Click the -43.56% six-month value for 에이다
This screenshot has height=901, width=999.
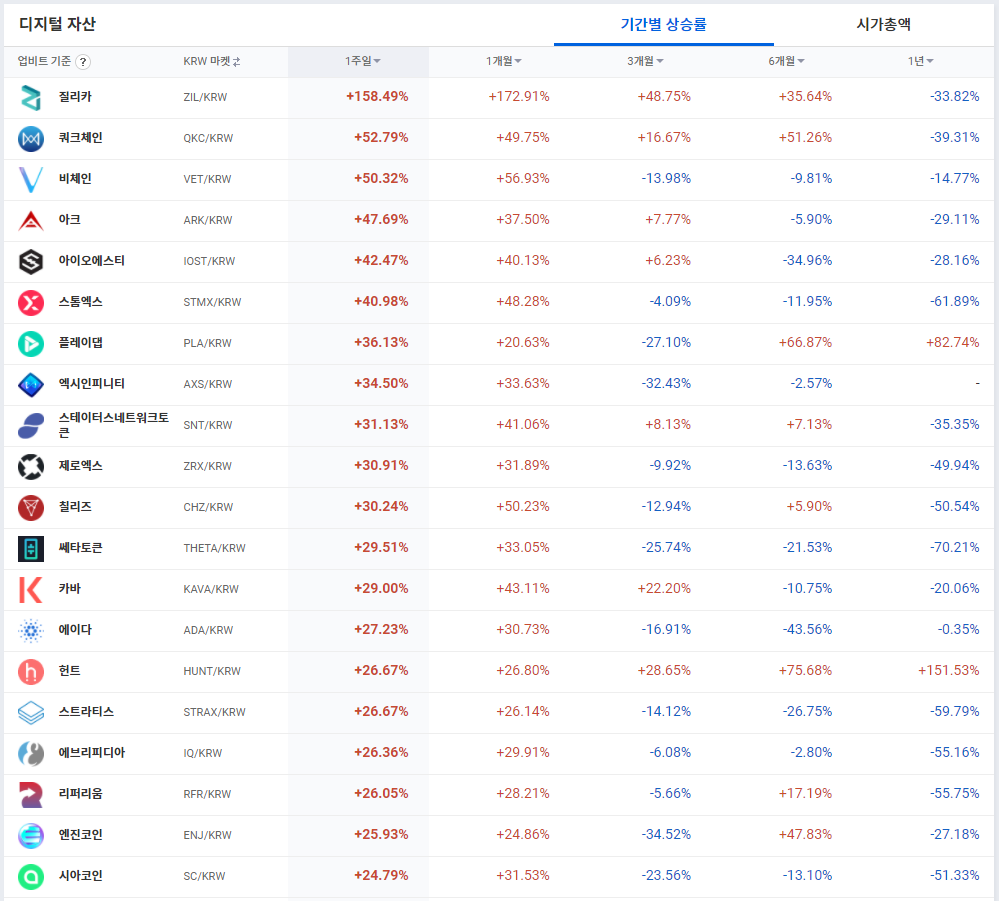(807, 630)
